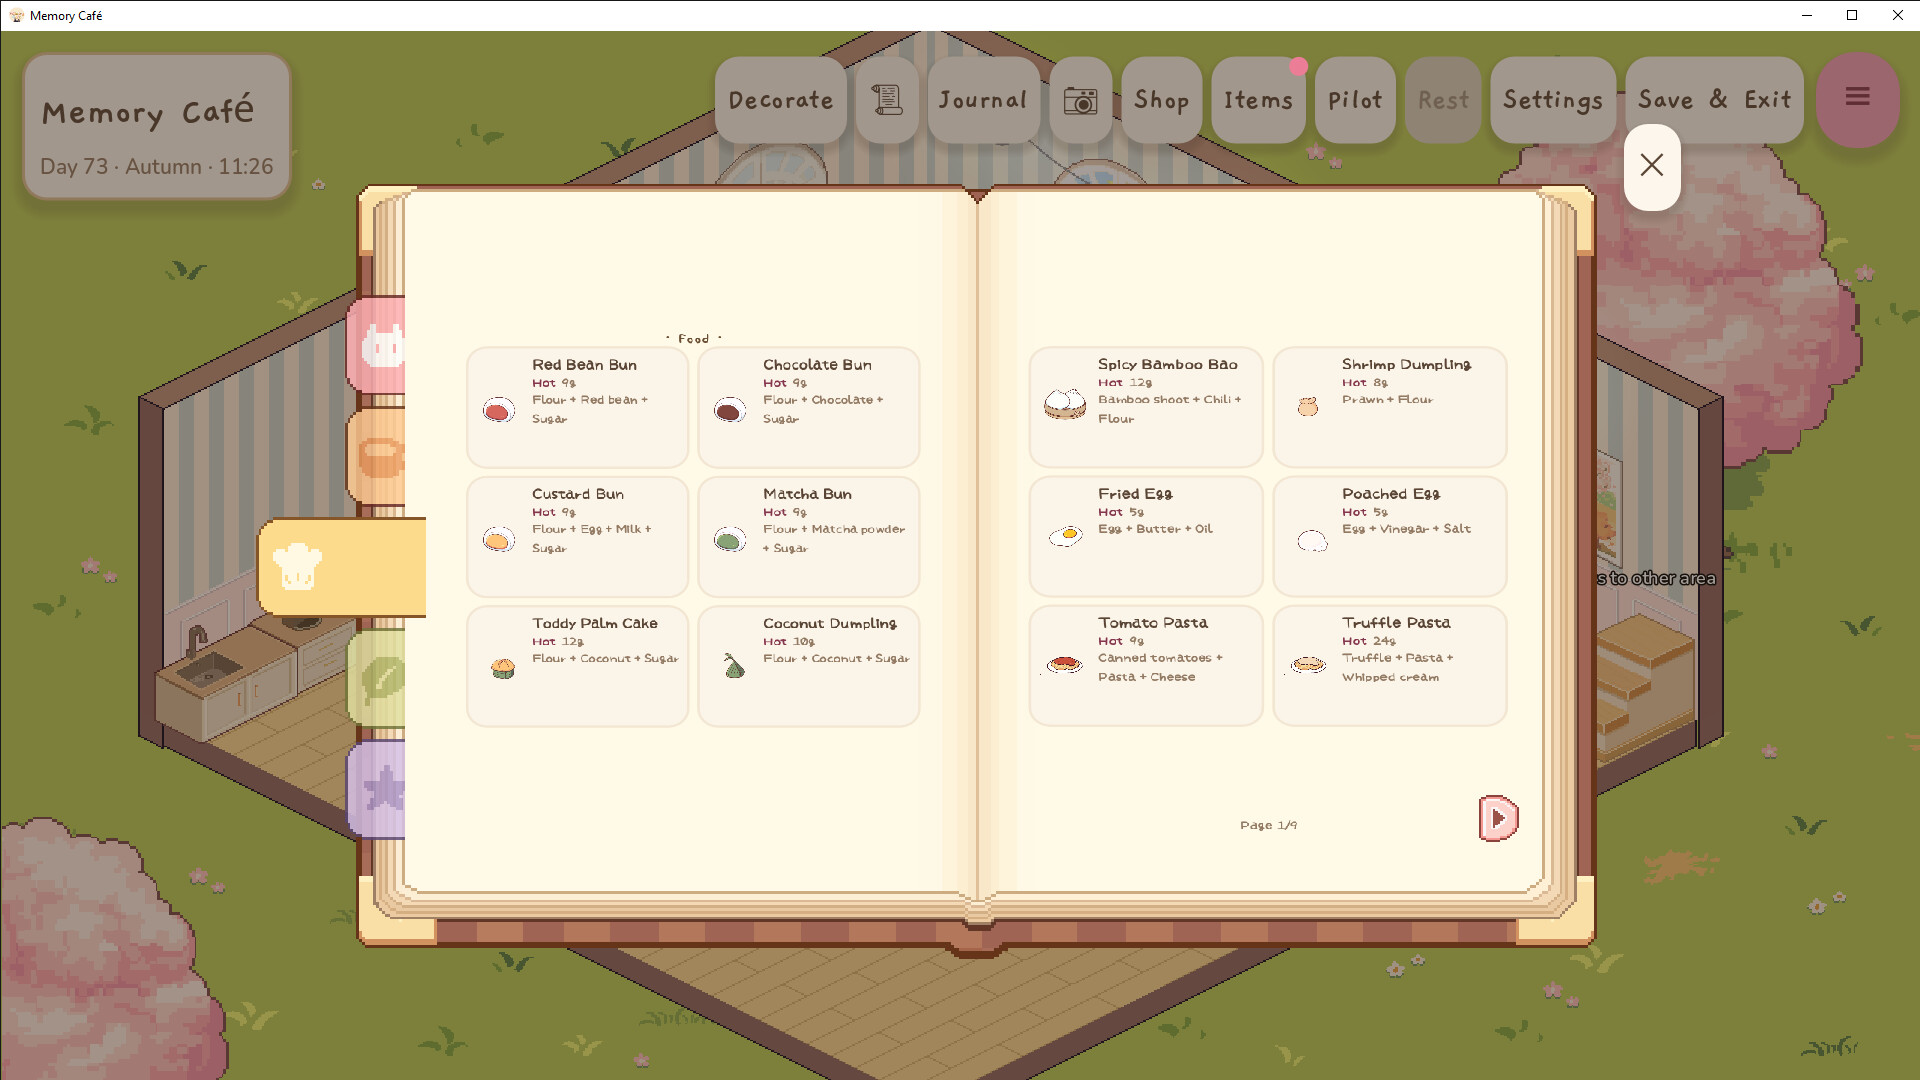Close the recipe book
The width and height of the screenshot is (1920, 1080).
pyautogui.click(x=1652, y=166)
